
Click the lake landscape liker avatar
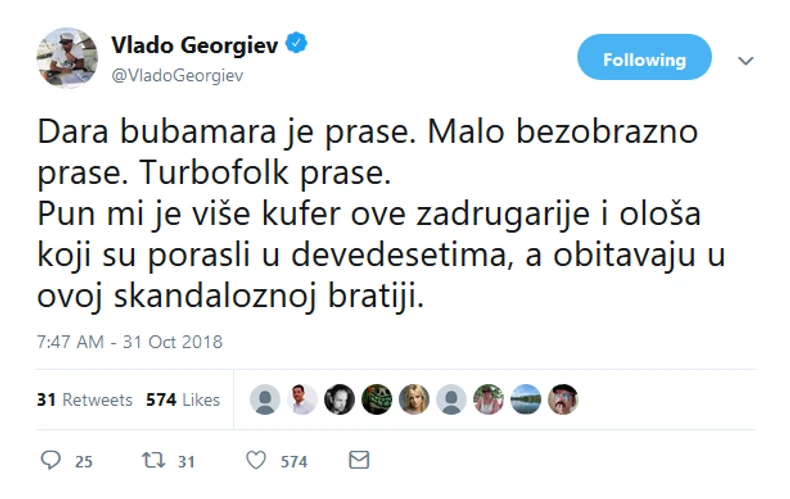(x=525, y=399)
